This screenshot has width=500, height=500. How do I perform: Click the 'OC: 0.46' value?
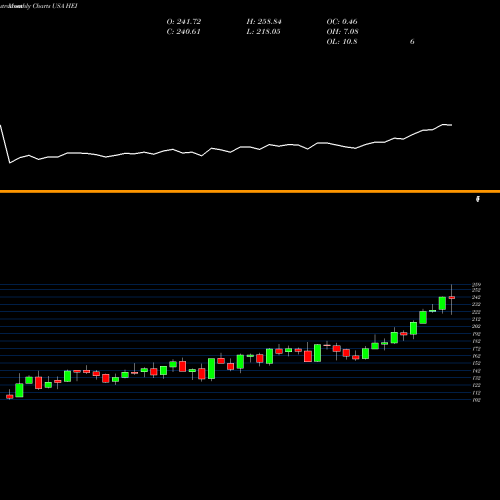pyautogui.click(x=342, y=22)
